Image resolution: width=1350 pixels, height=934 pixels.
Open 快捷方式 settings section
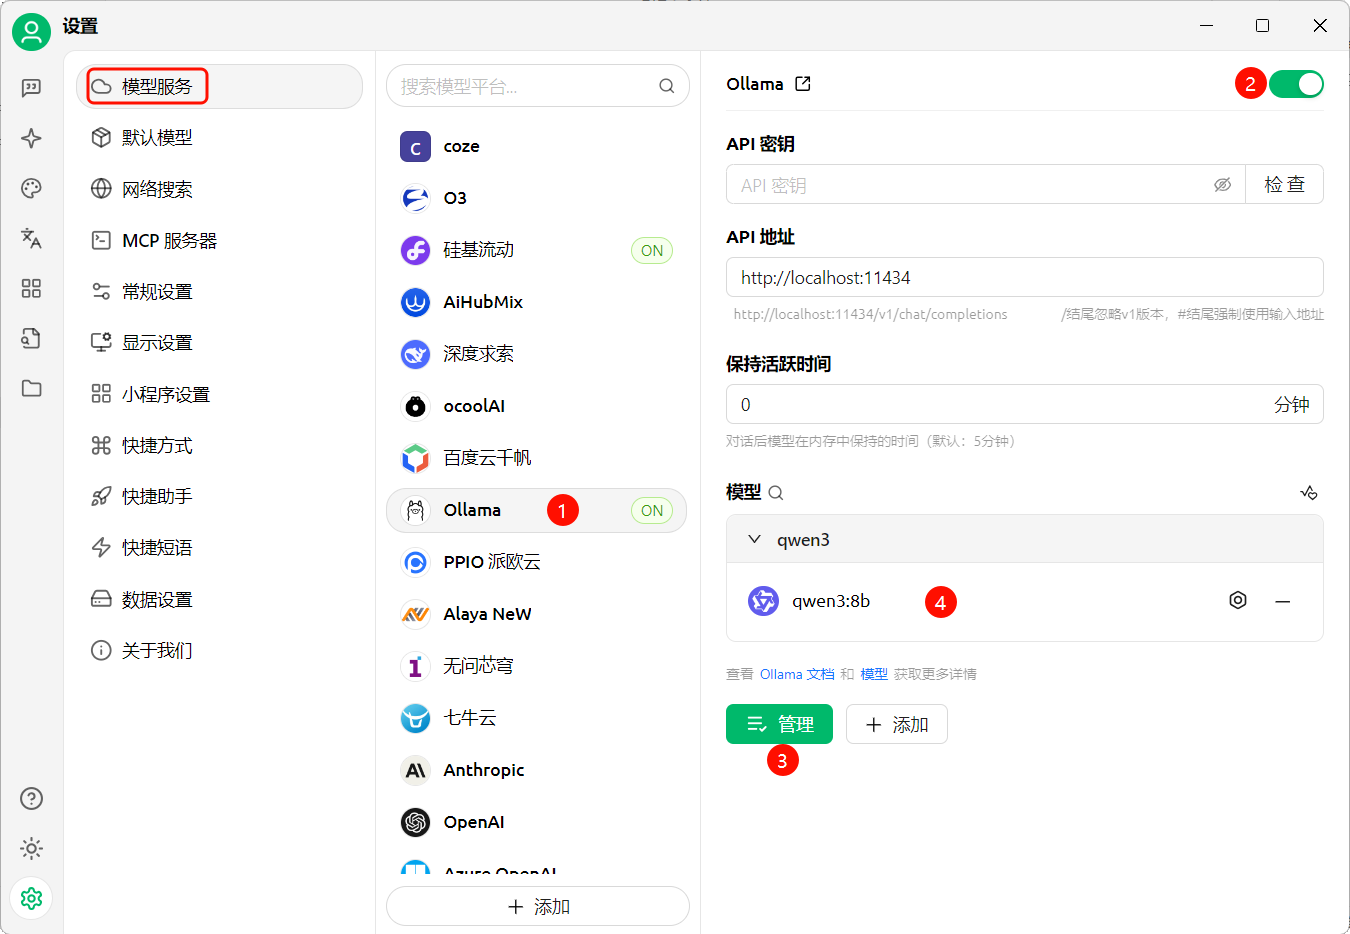tap(219, 445)
